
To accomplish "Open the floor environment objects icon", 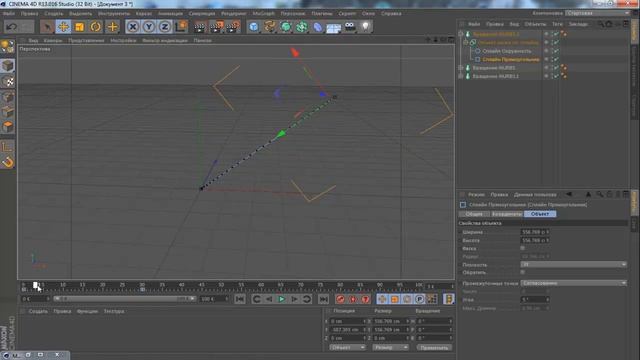I will pos(334,28).
